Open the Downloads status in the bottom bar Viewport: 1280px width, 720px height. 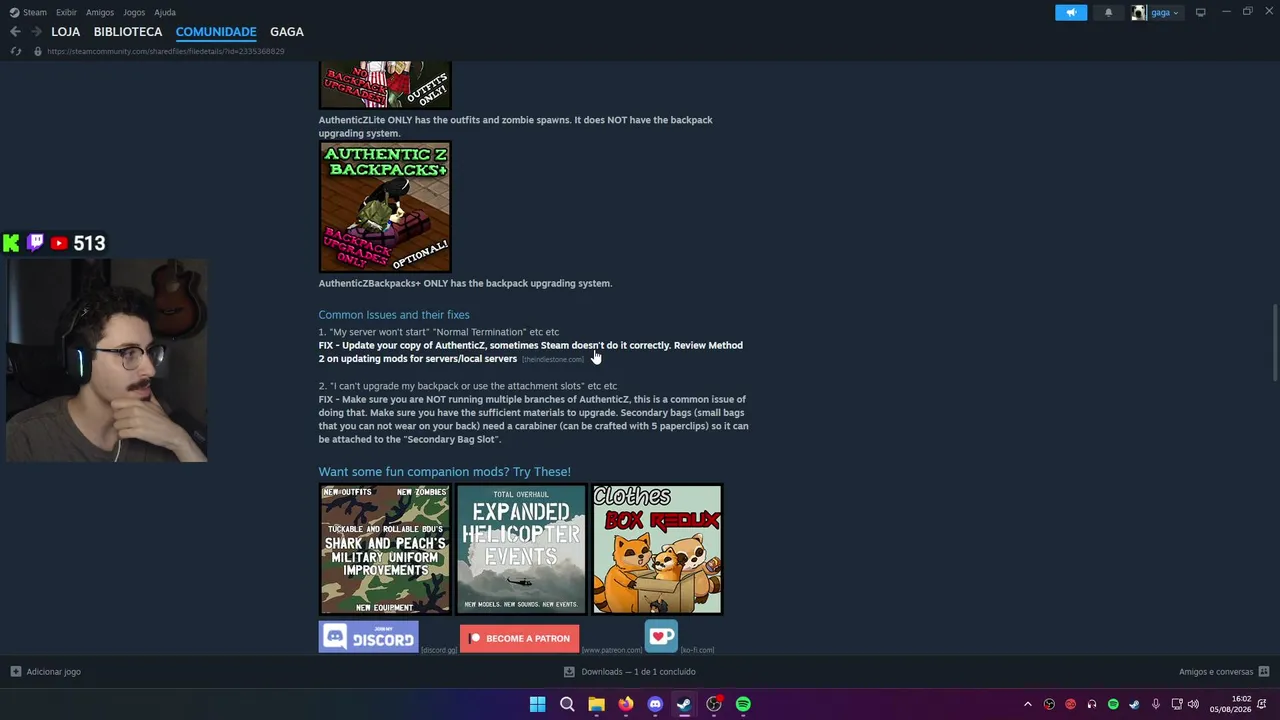[630, 672]
